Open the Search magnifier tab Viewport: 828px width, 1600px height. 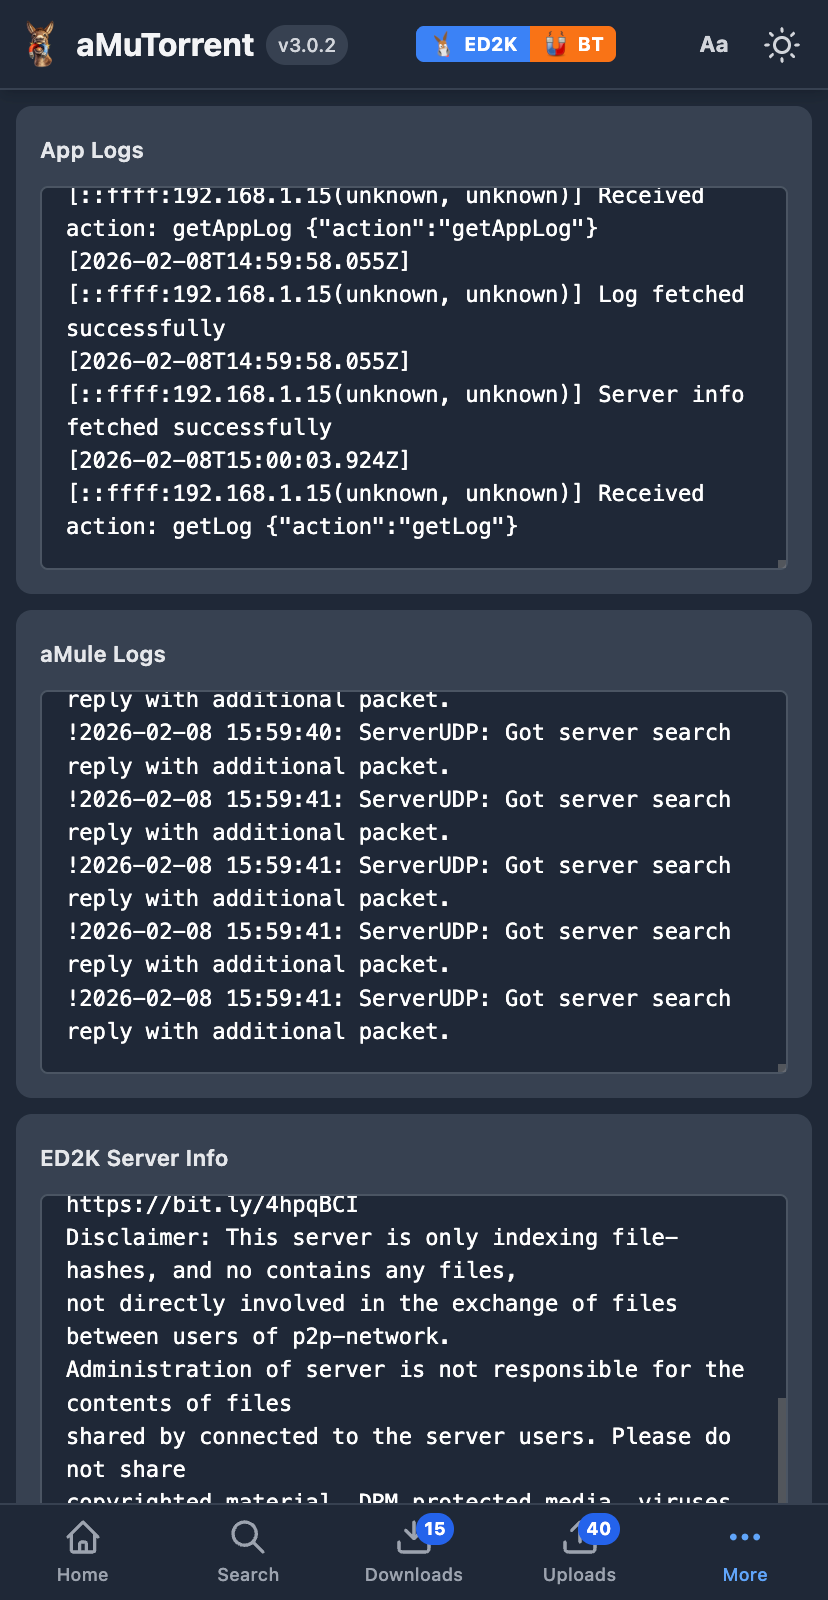coord(248,1551)
